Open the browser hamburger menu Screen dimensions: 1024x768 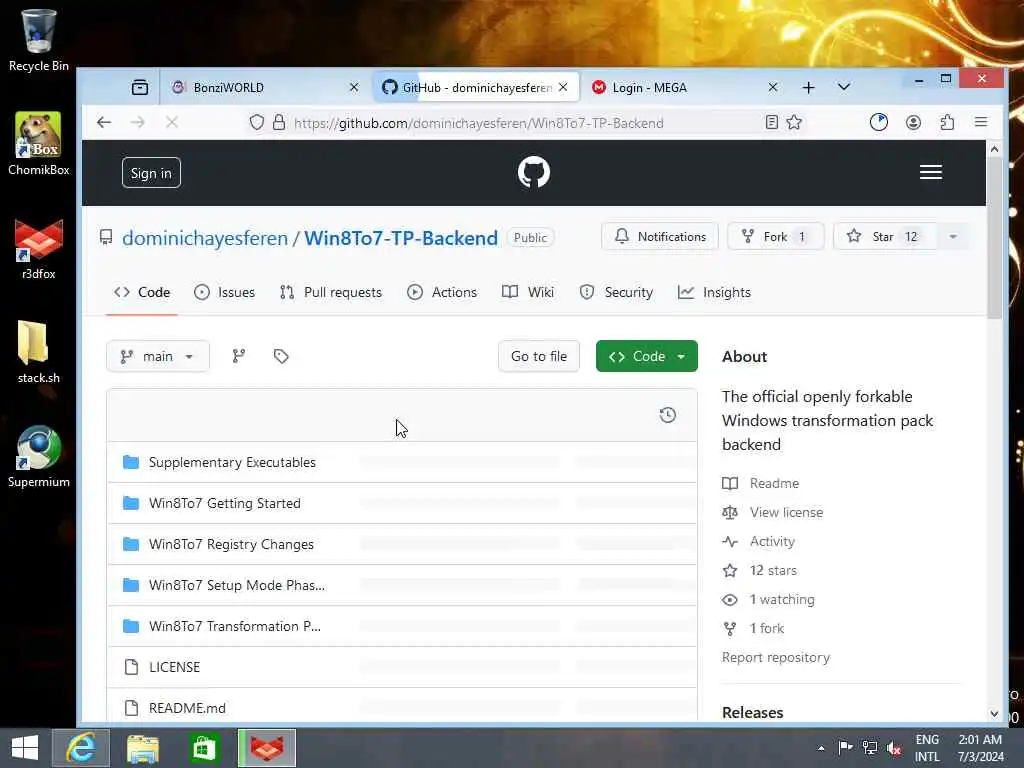(981, 122)
